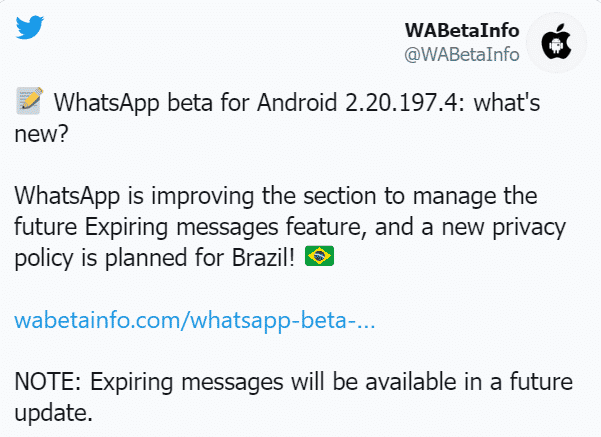Click the final word "update."
The width and height of the screenshot is (601, 437).
(53, 414)
